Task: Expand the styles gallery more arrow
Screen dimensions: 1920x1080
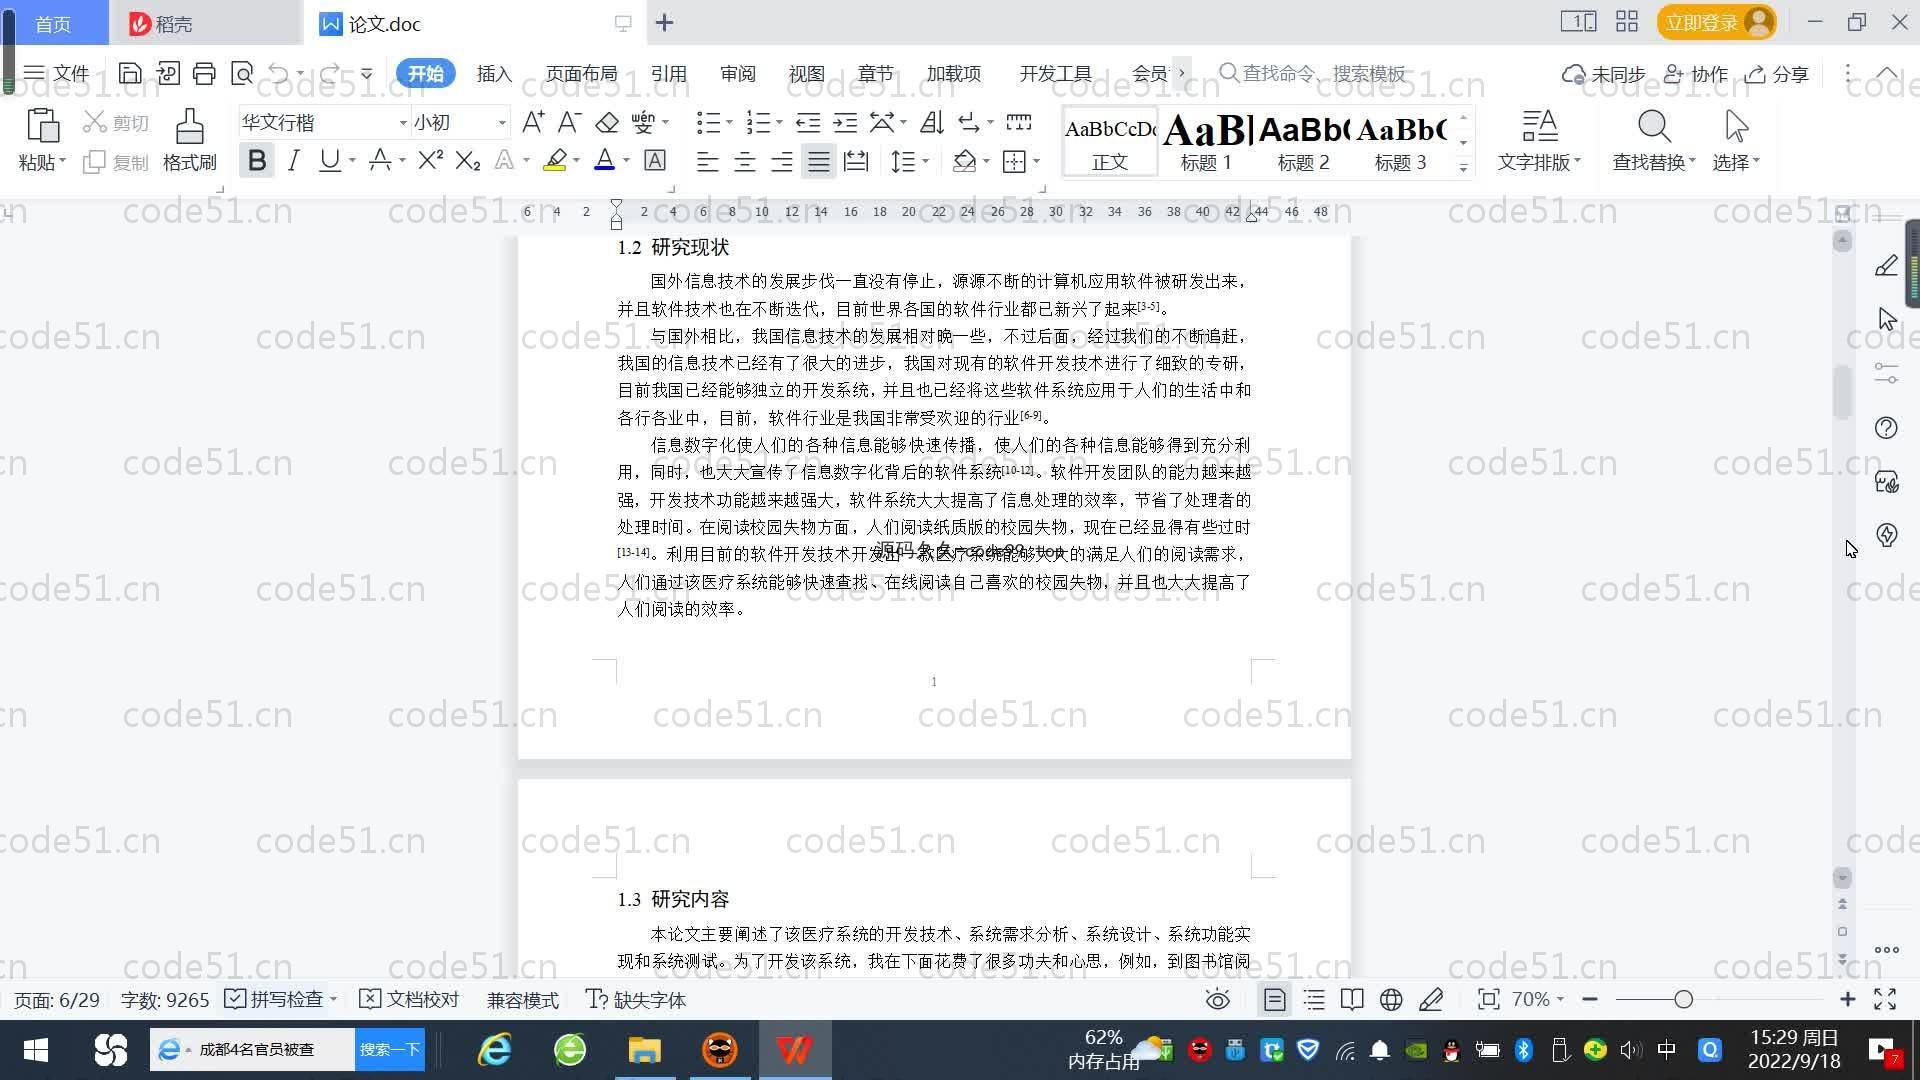Action: [1463, 167]
